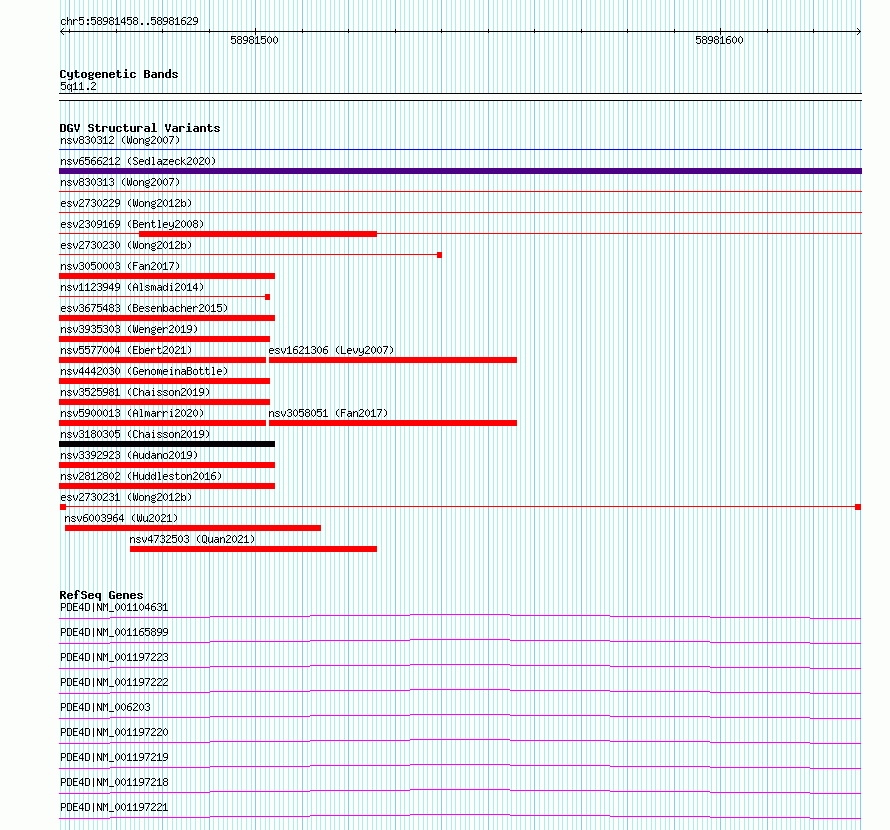
Task: Click the chr5:58981458..58981629 region label
Action: point(129,22)
